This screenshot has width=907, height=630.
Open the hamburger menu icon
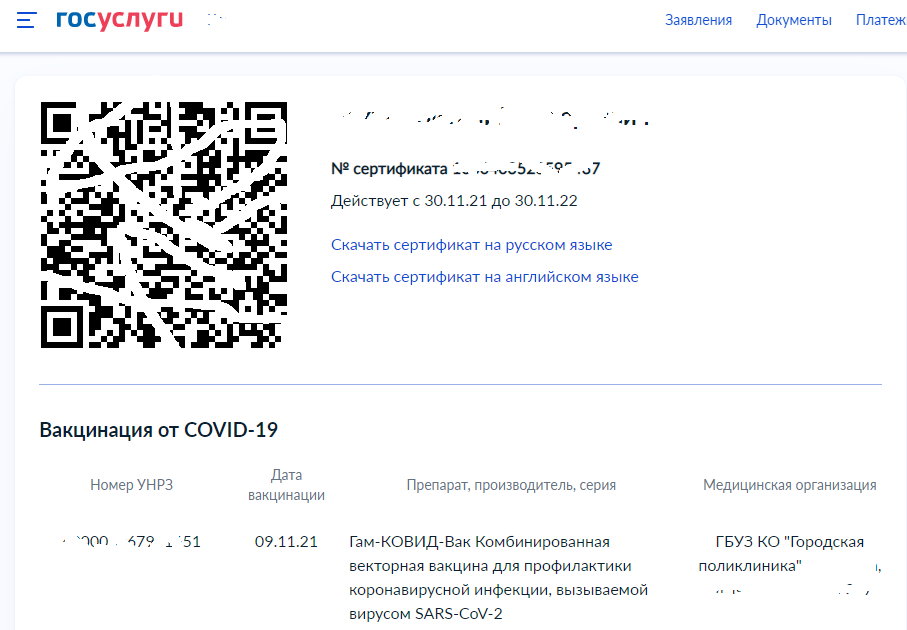click(27, 20)
